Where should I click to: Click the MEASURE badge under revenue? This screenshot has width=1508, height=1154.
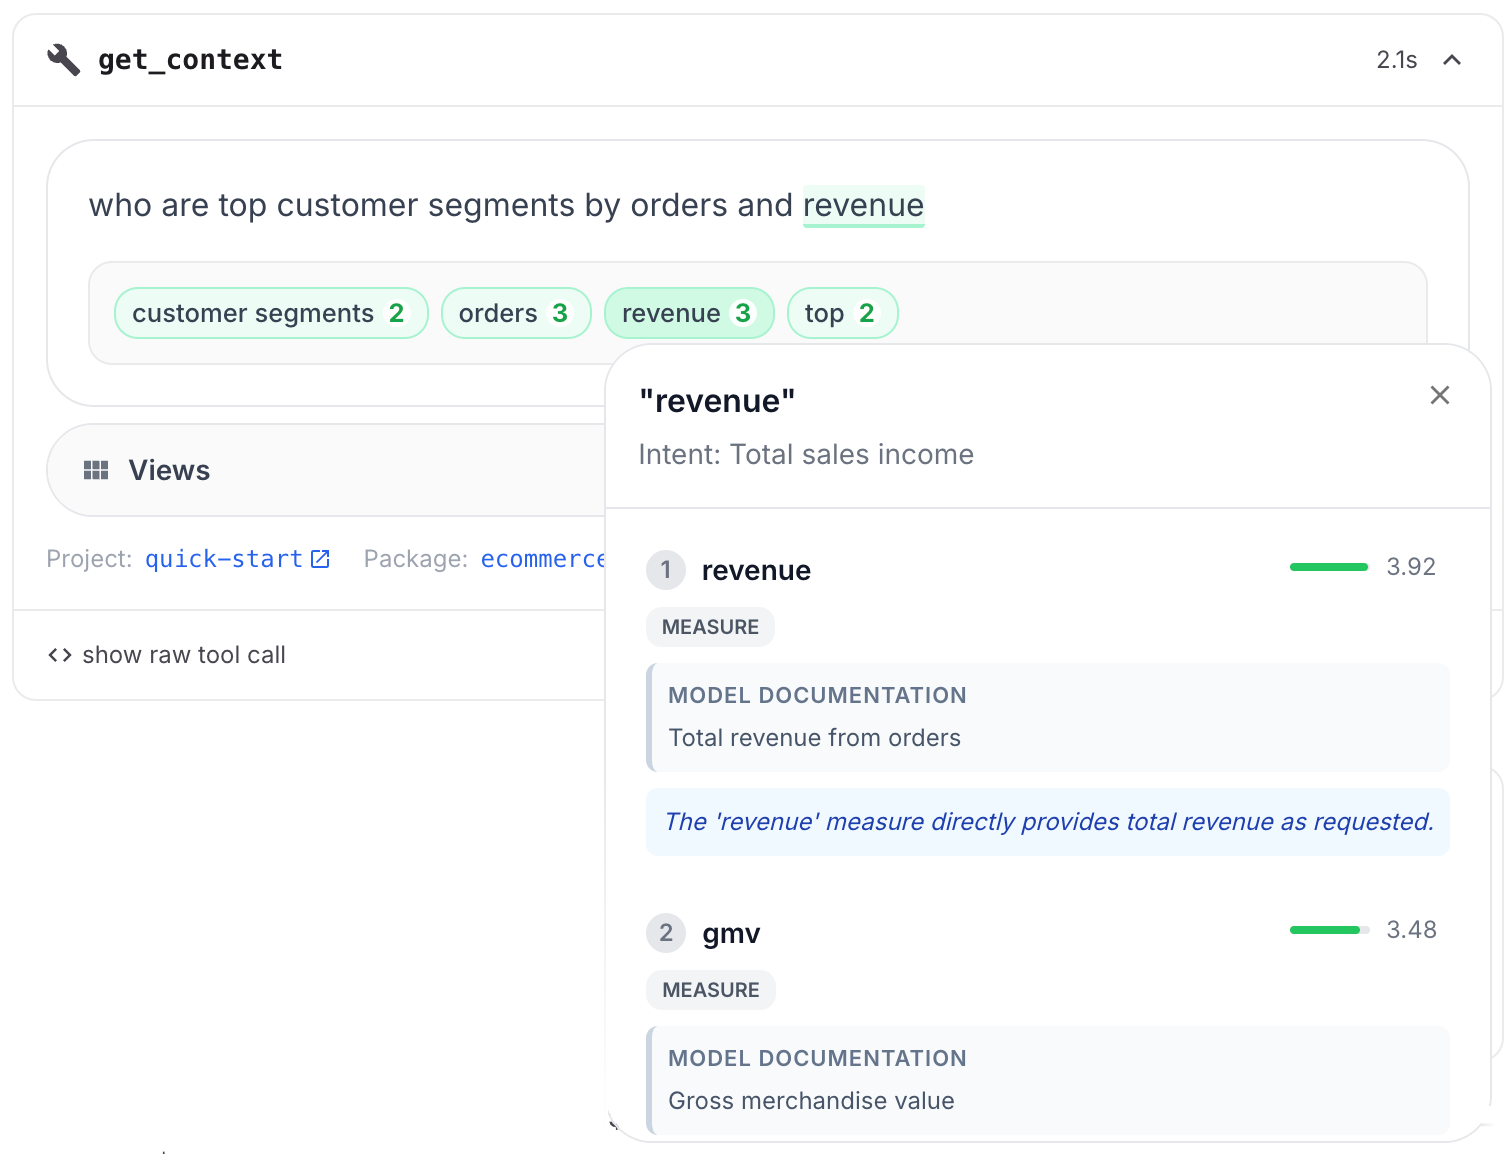coord(710,626)
